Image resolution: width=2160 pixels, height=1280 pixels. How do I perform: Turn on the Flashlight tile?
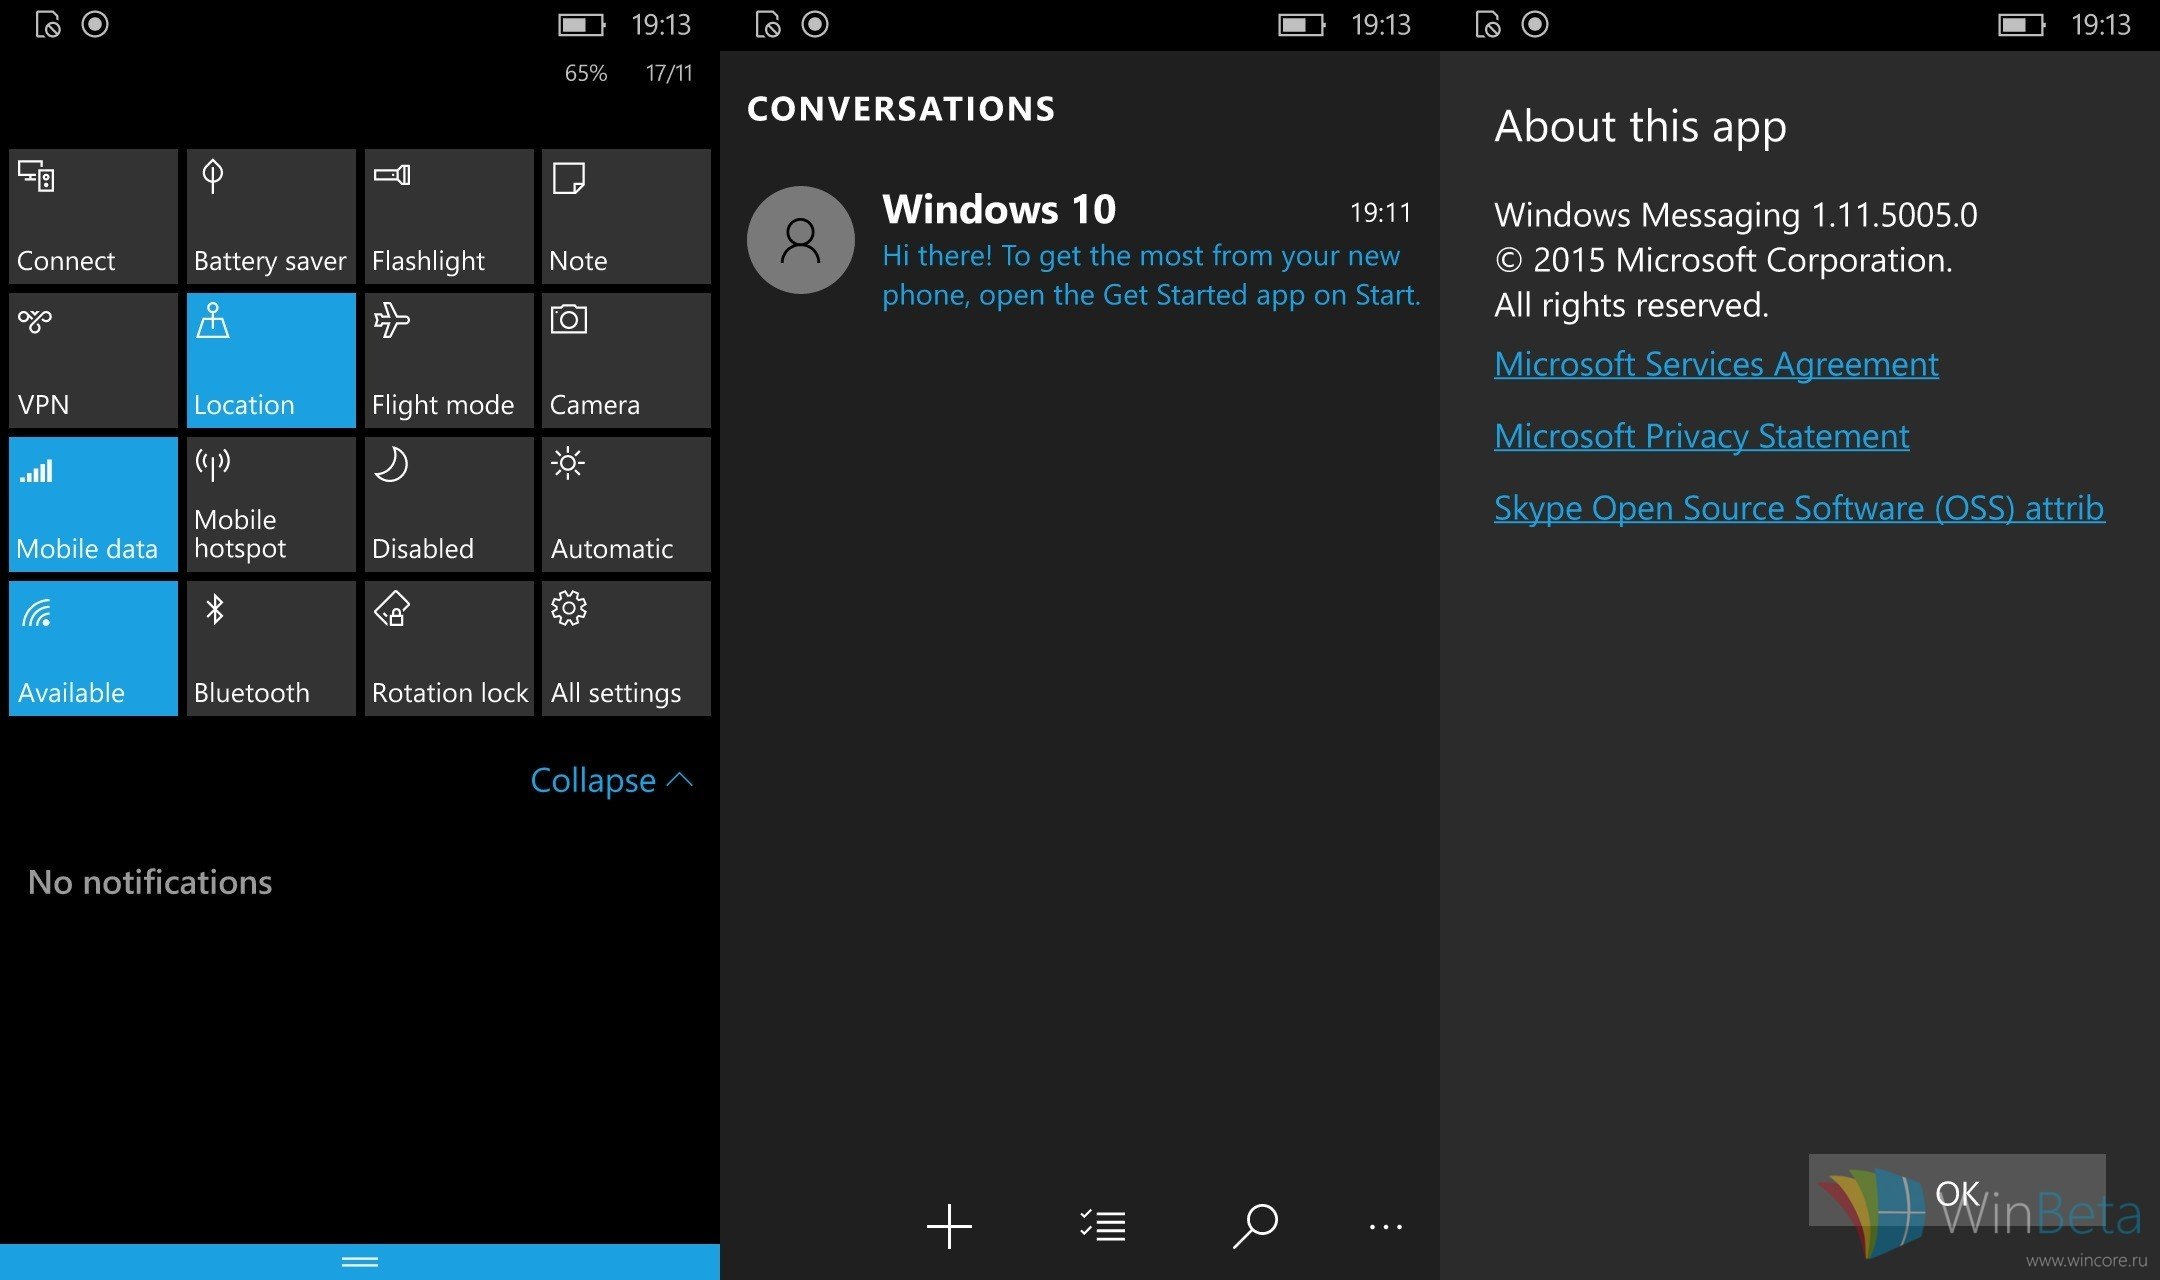(449, 217)
